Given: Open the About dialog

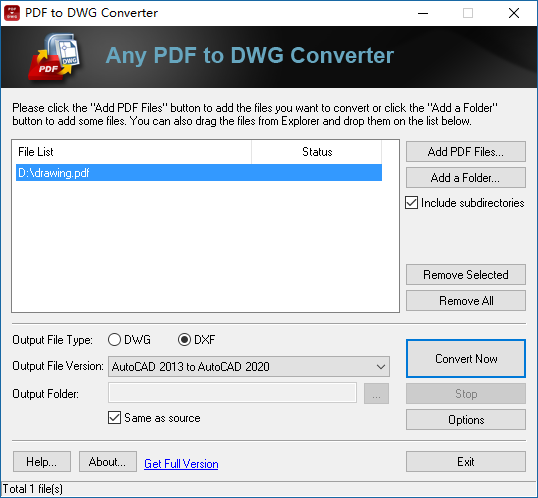Looking at the screenshot, I should click(x=108, y=462).
